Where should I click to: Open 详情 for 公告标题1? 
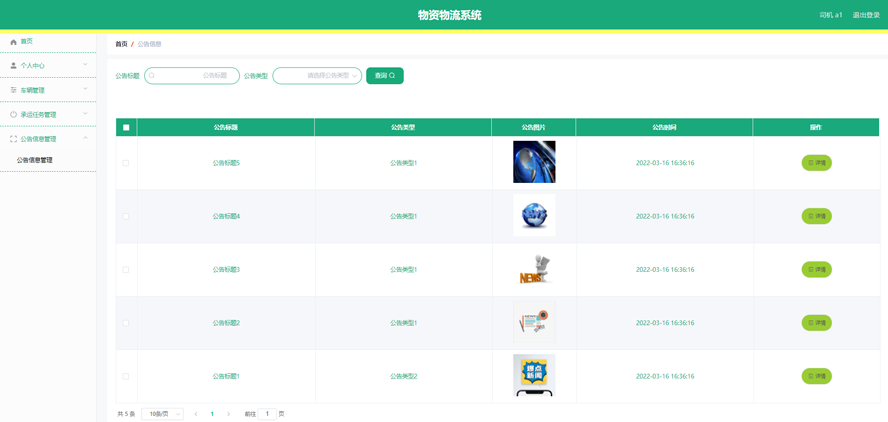816,376
